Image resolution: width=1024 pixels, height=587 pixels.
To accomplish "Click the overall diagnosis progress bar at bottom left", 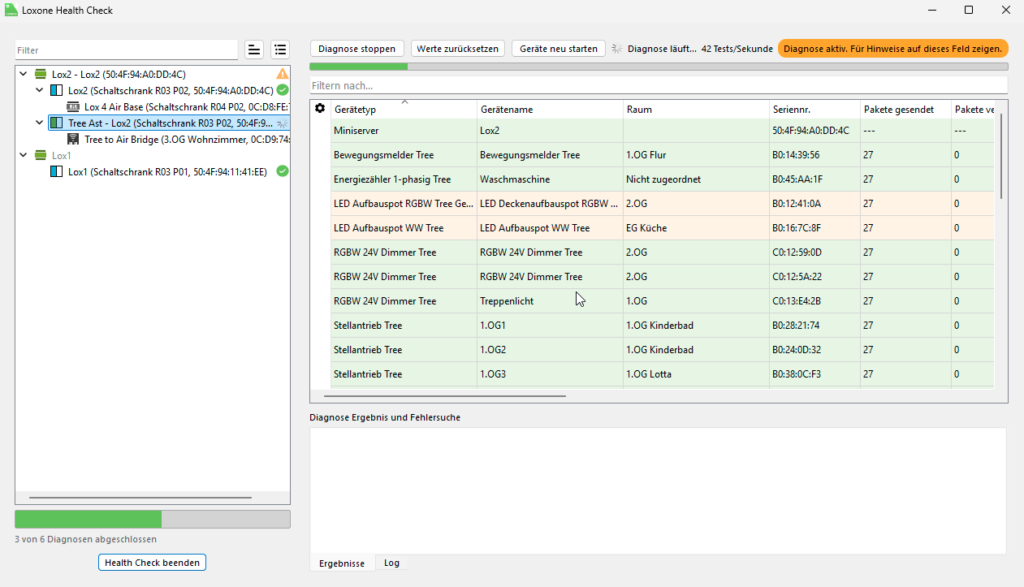I will click(153, 519).
